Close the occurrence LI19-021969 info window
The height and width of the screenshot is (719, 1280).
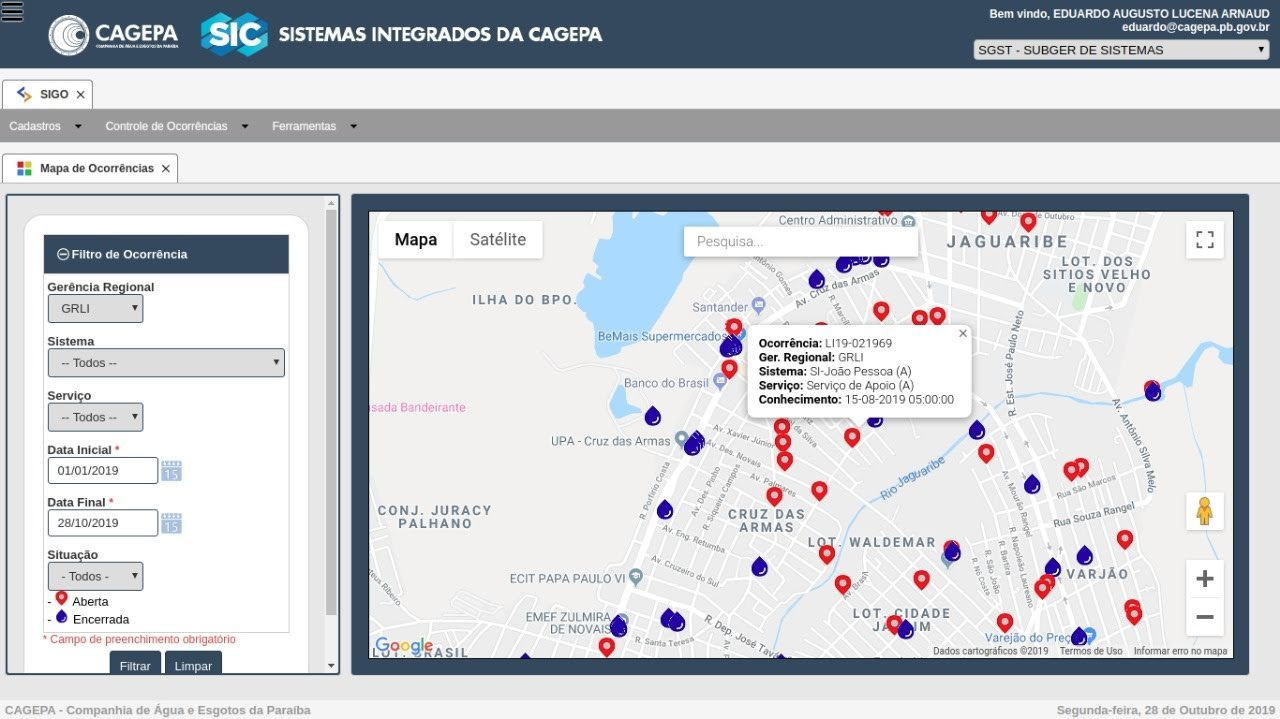tap(963, 334)
